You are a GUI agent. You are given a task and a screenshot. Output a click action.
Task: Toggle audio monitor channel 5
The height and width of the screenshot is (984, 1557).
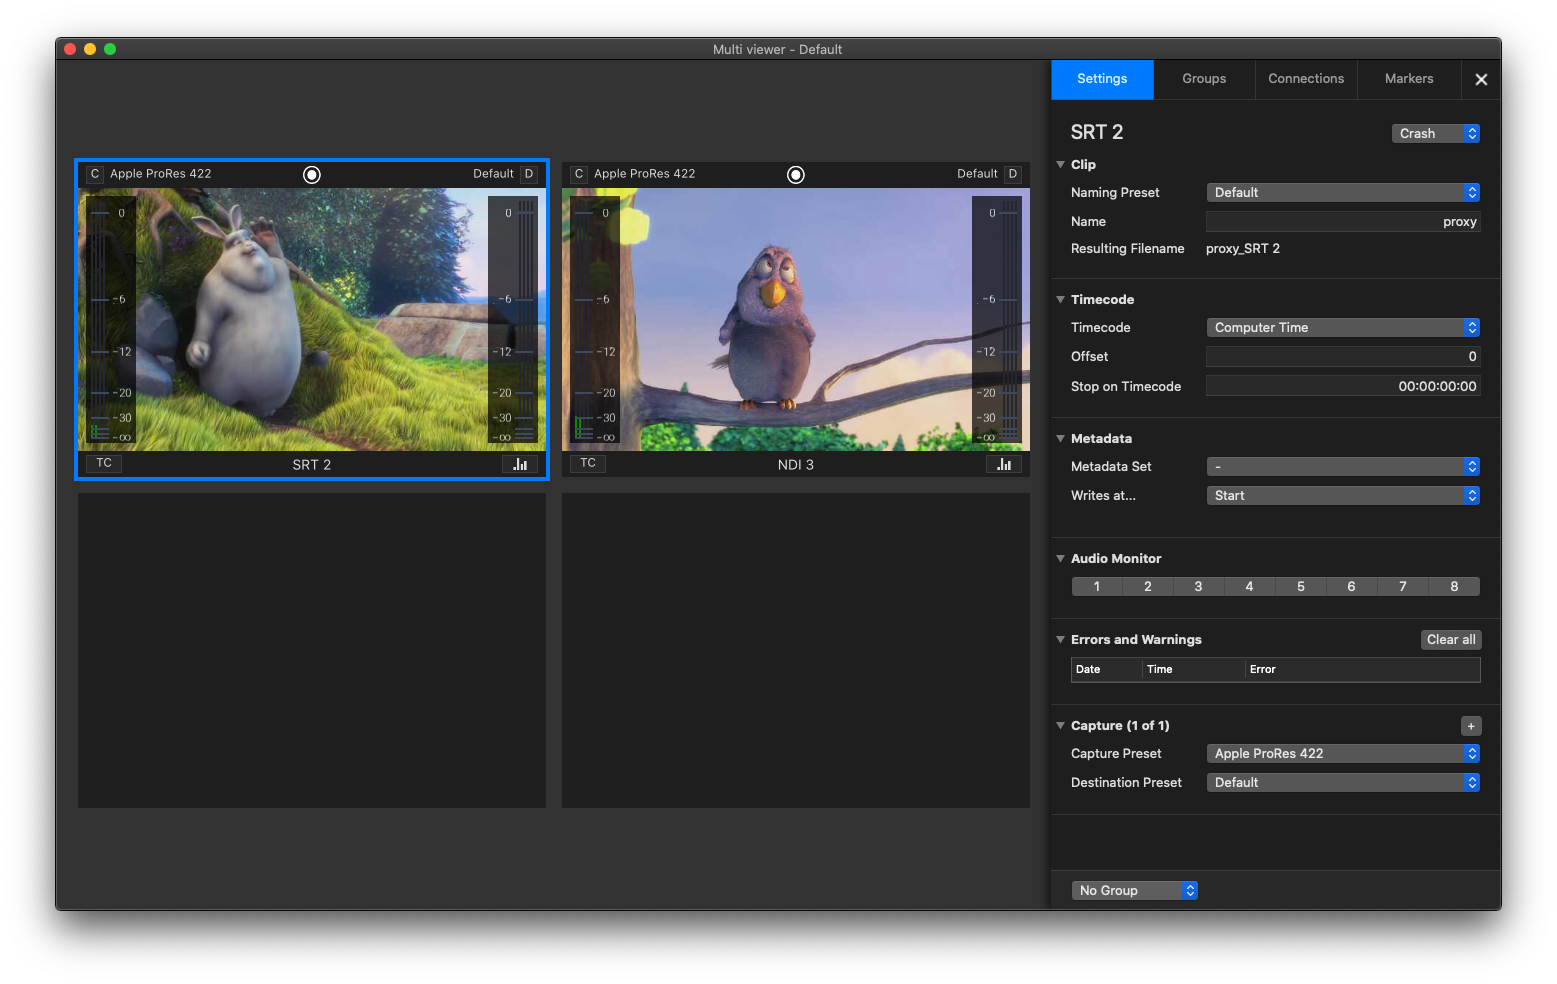click(1301, 587)
